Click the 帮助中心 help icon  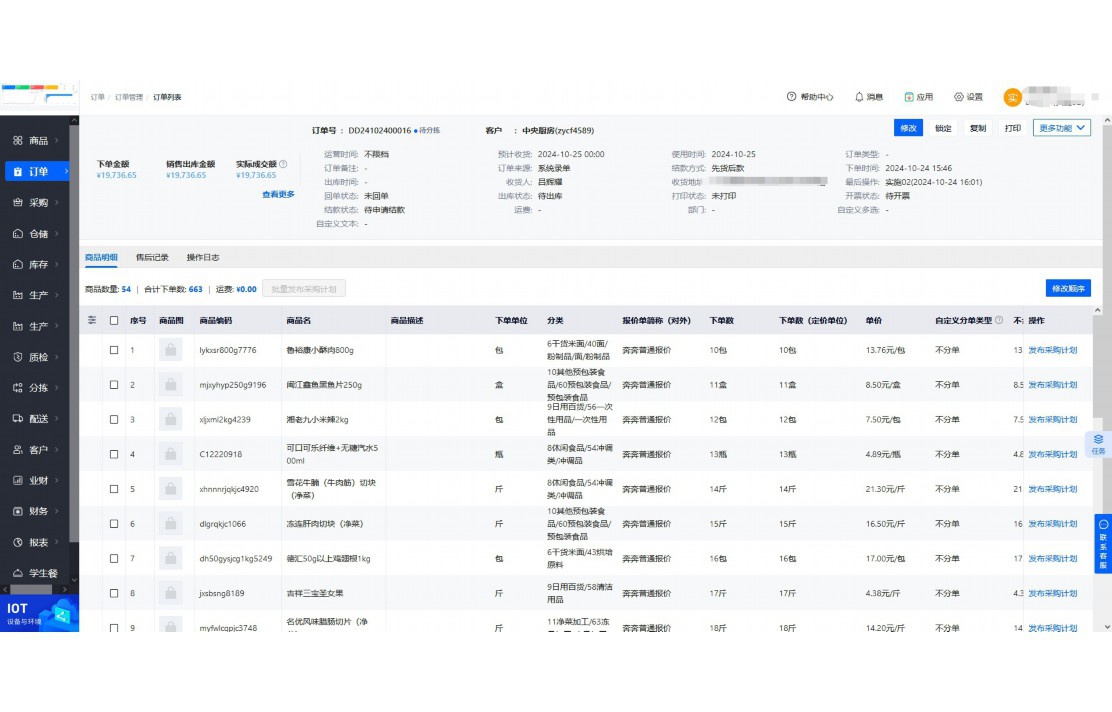coord(792,97)
